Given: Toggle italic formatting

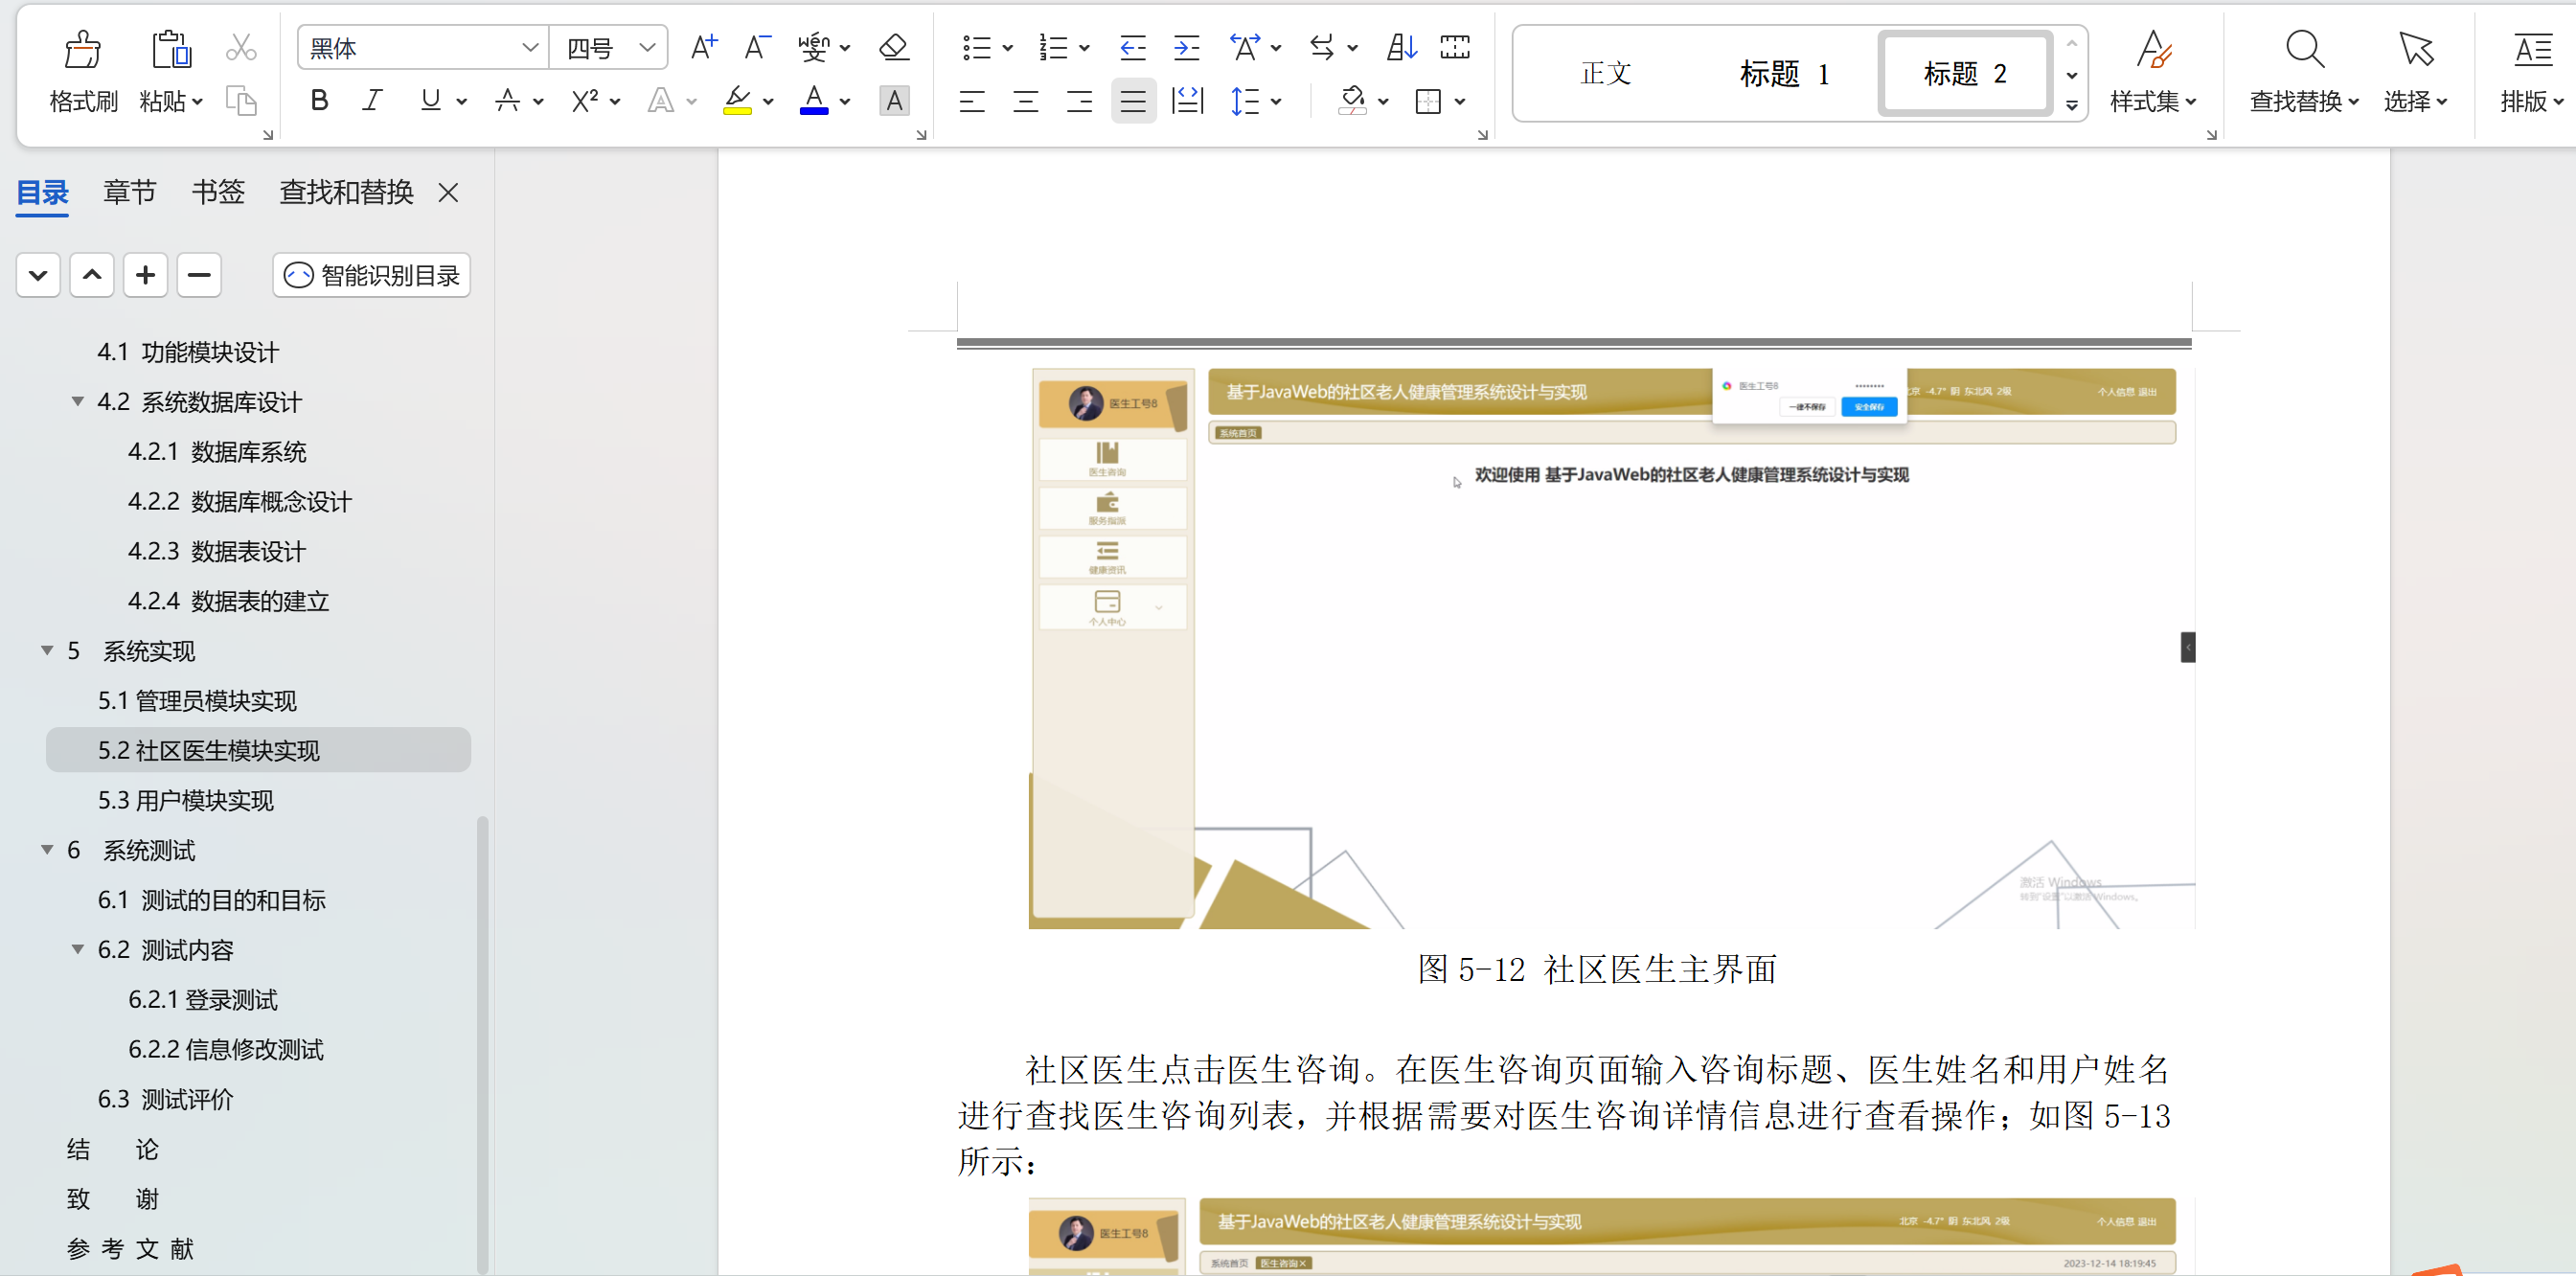Looking at the screenshot, I should [x=372, y=101].
